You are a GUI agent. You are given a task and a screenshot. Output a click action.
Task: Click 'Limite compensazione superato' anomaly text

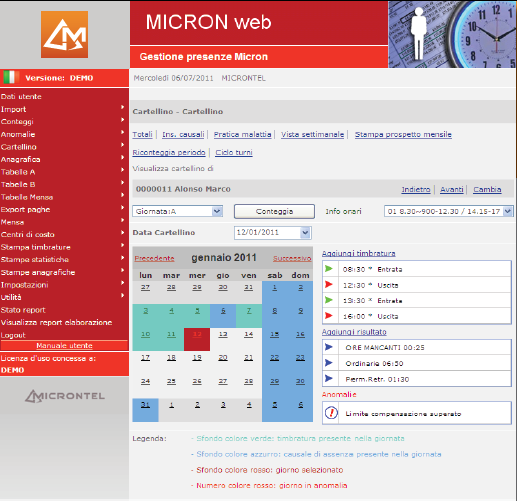pos(403,414)
